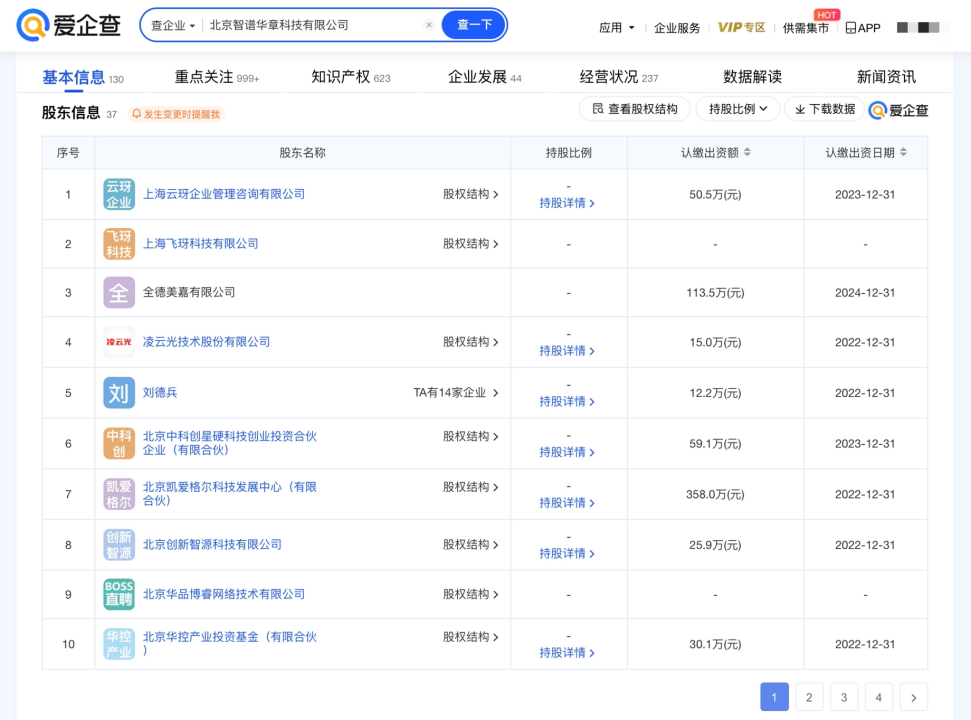This screenshot has width=971, height=720.
Task: Switch to the 企业发展 tab
Action: pyautogui.click(x=485, y=77)
